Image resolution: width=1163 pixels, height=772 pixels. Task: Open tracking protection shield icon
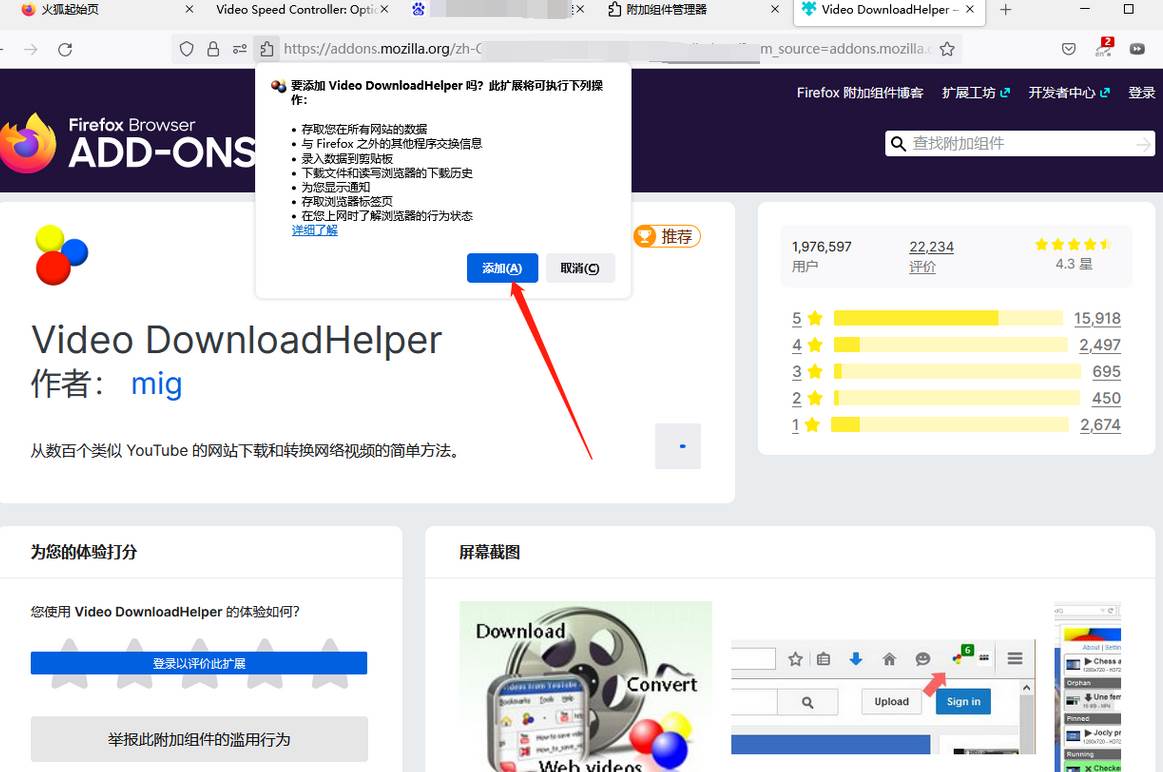[x=186, y=50]
